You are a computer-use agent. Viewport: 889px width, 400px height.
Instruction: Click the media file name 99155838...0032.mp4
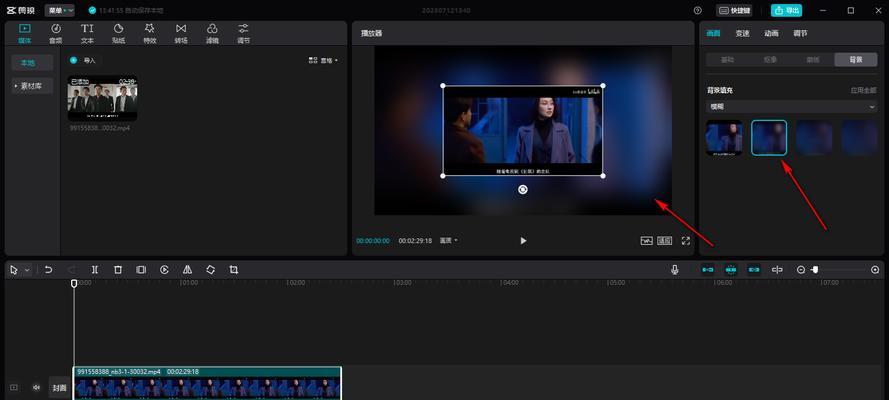coord(100,128)
